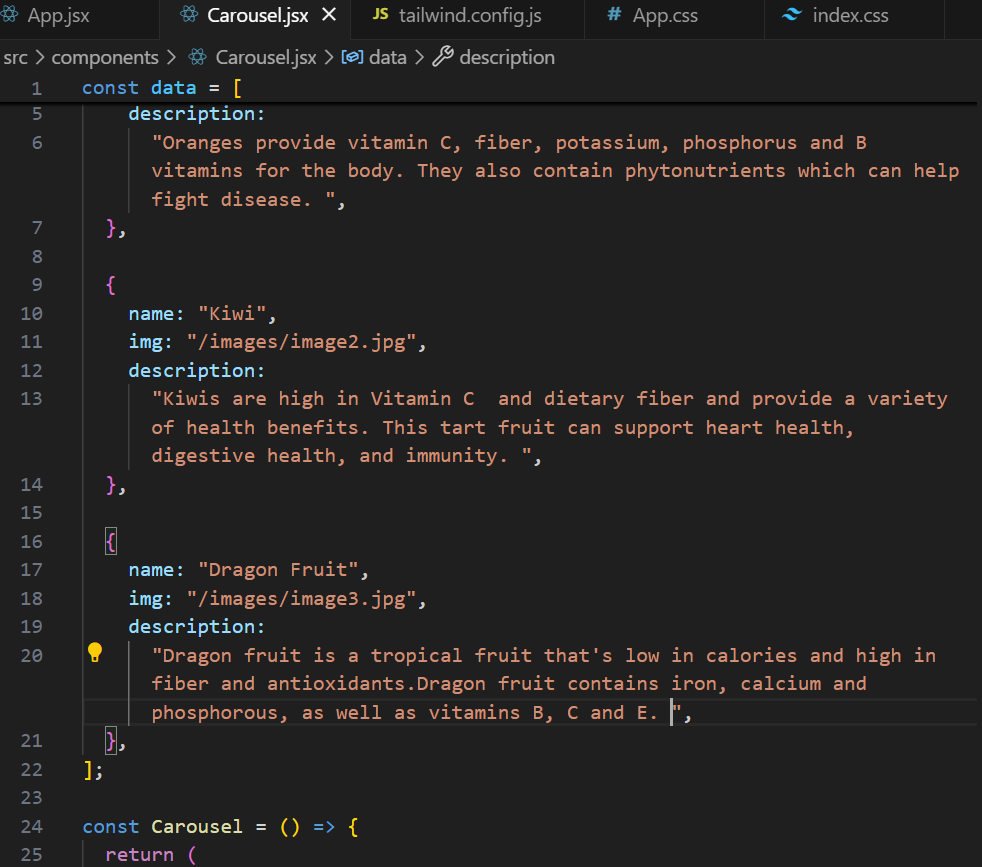Click the JS icon on tailwind.config.js tab
982x867 pixels.
[380, 15]
